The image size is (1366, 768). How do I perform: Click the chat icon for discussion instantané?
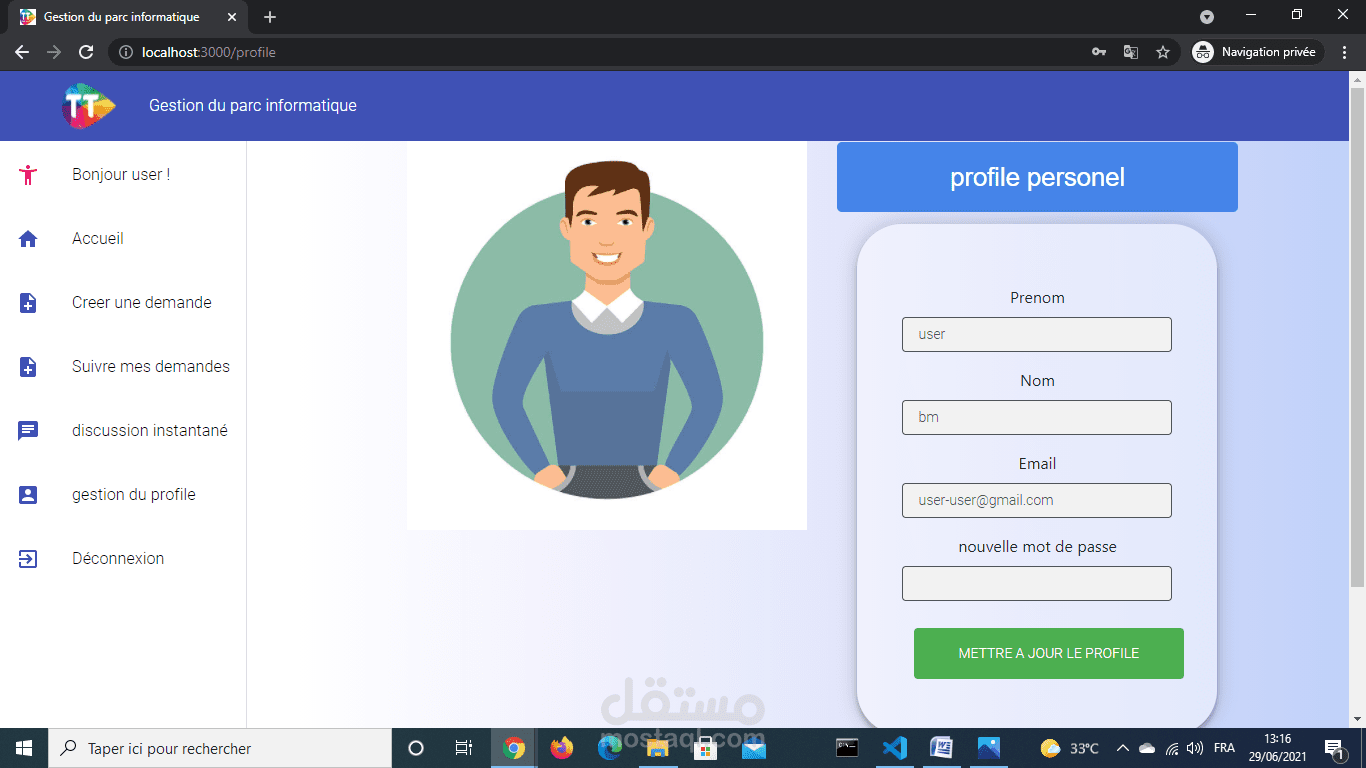(28, 431)
